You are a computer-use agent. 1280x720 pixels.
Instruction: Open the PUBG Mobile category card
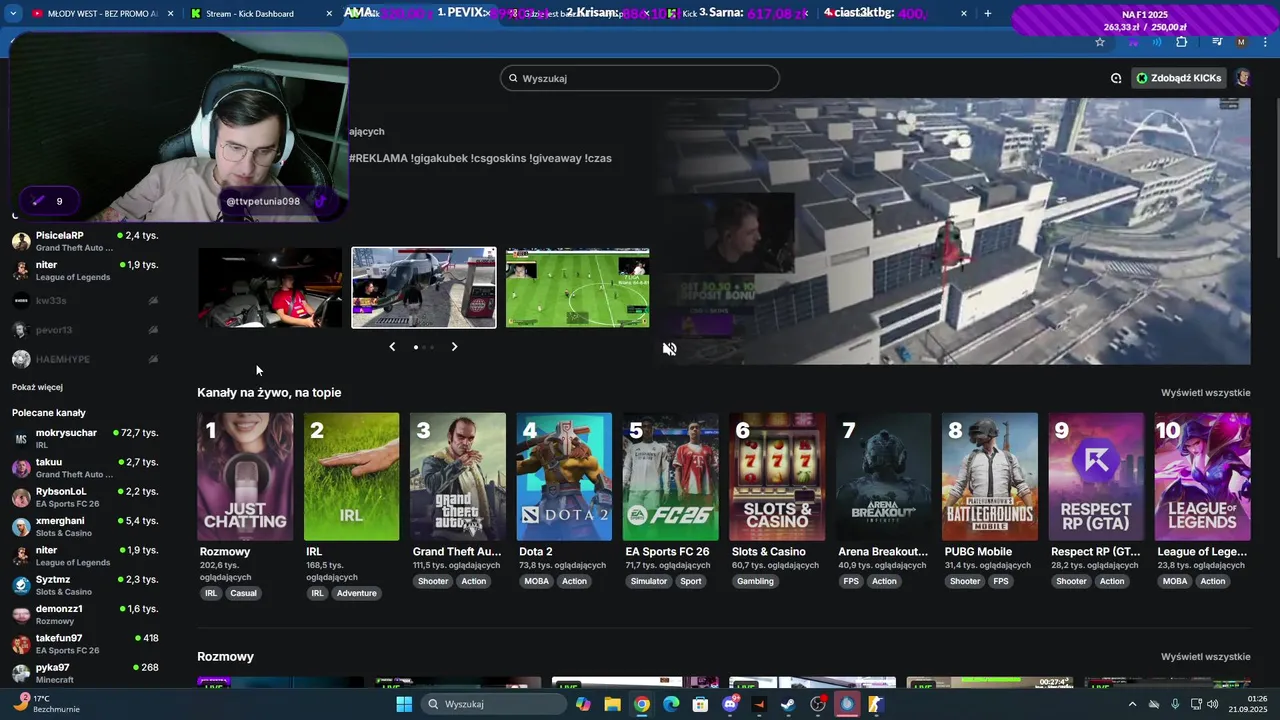pyautogui.click(x=989, y=477)
